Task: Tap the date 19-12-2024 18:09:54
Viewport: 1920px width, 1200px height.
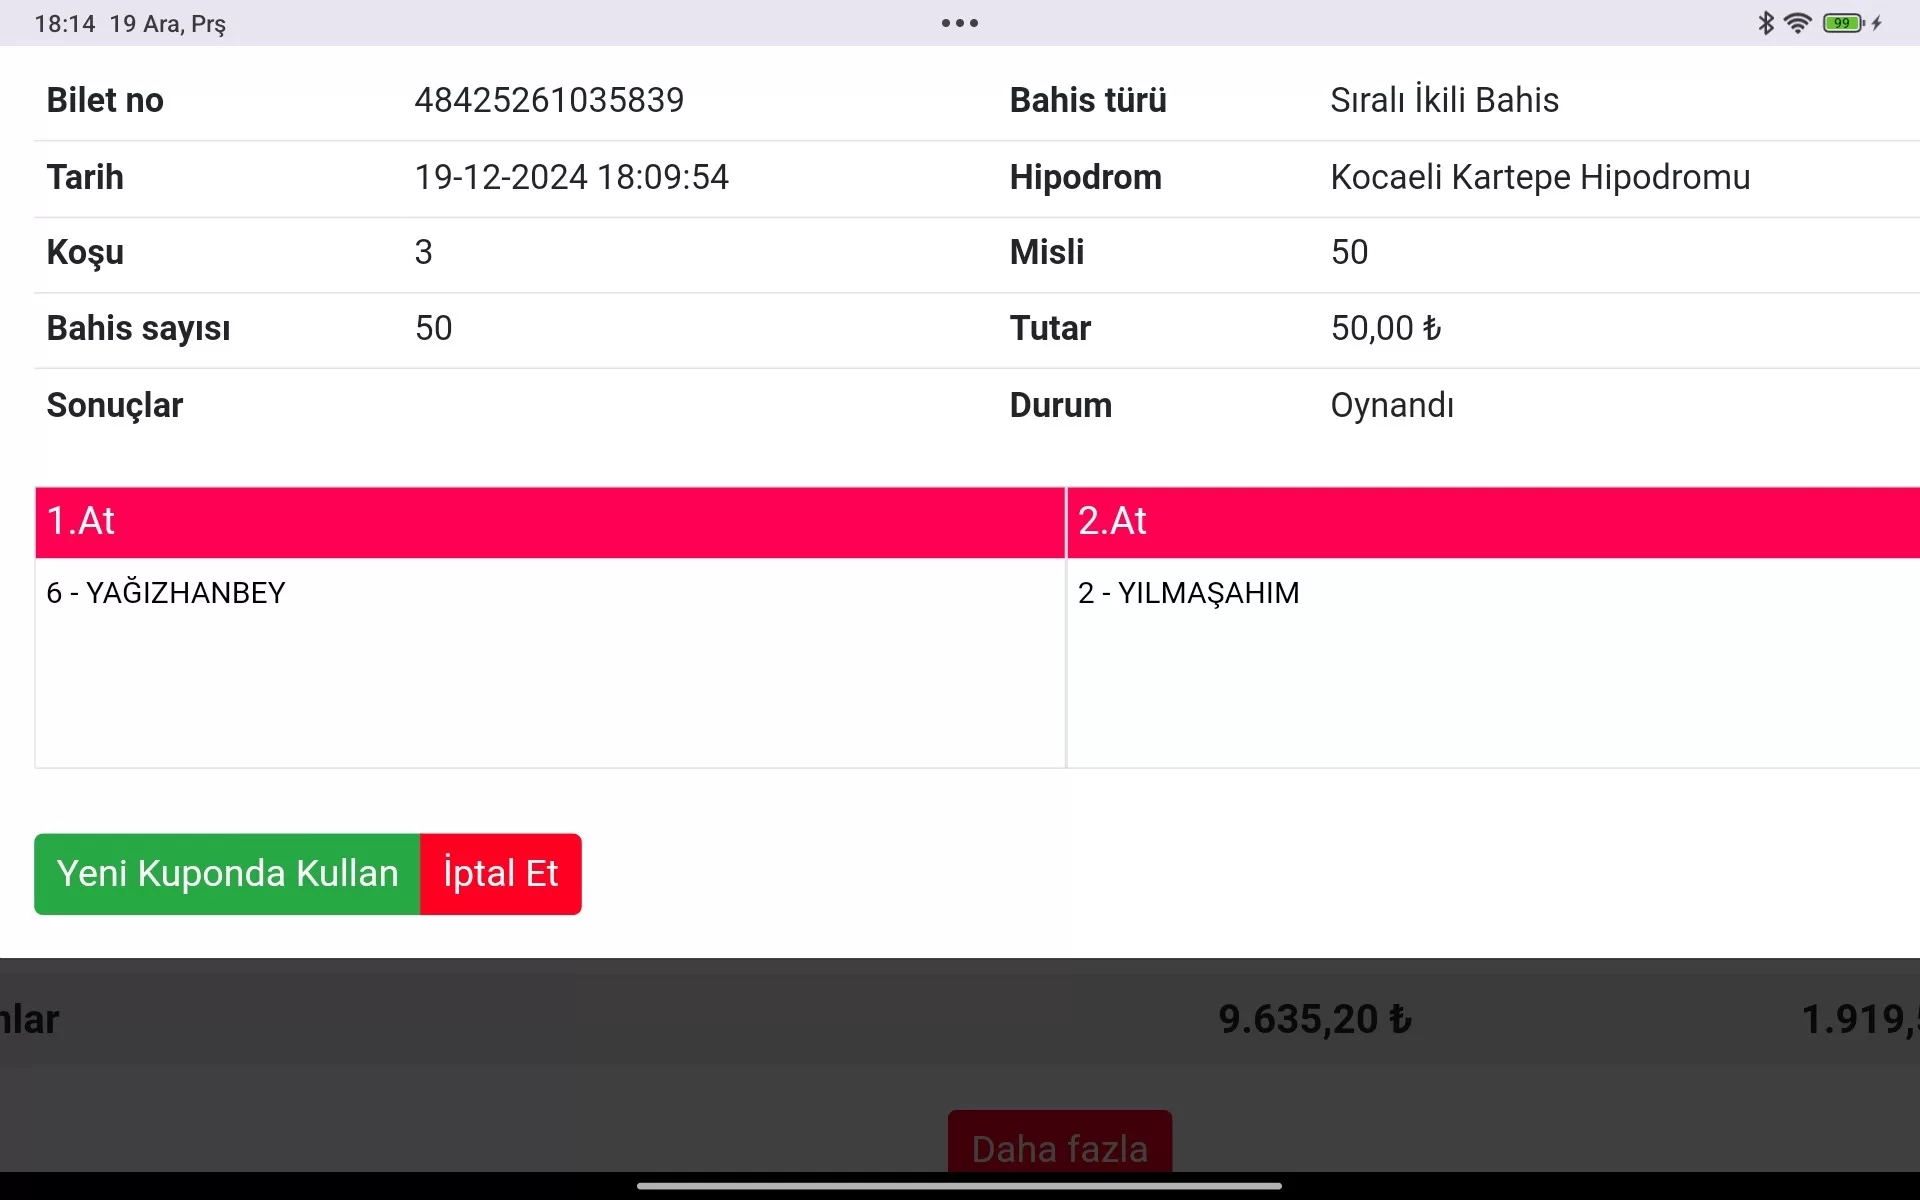Action: point(571,177)
